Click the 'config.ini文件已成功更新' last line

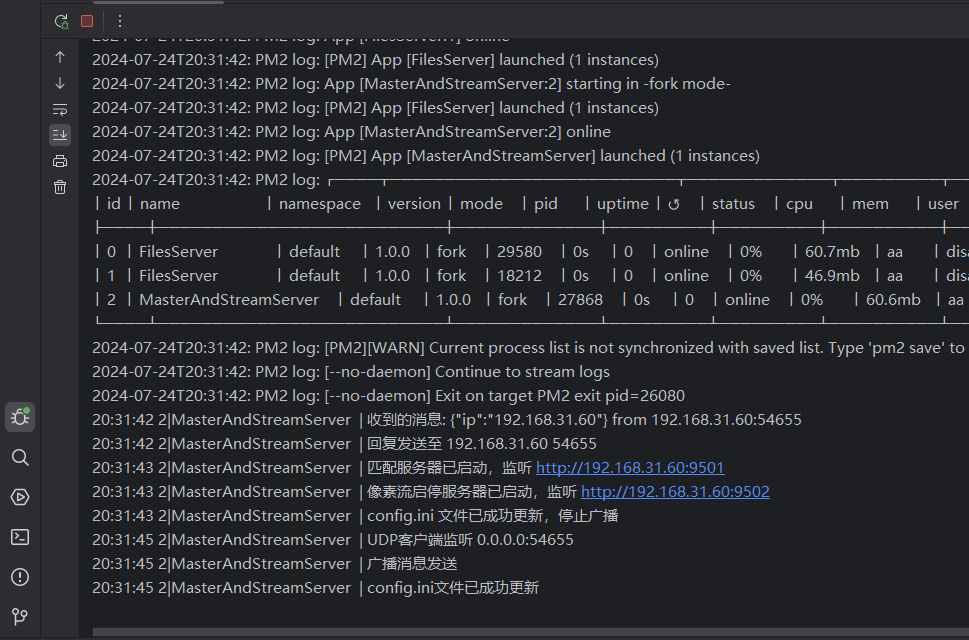[x=315, y=587]
